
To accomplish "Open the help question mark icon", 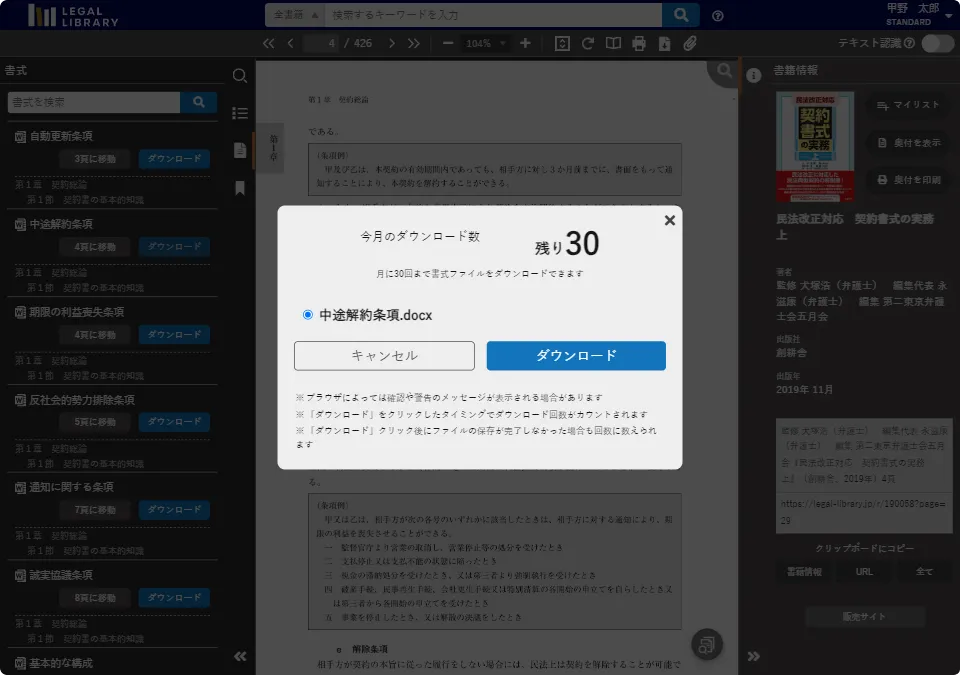I will [718, 16].
